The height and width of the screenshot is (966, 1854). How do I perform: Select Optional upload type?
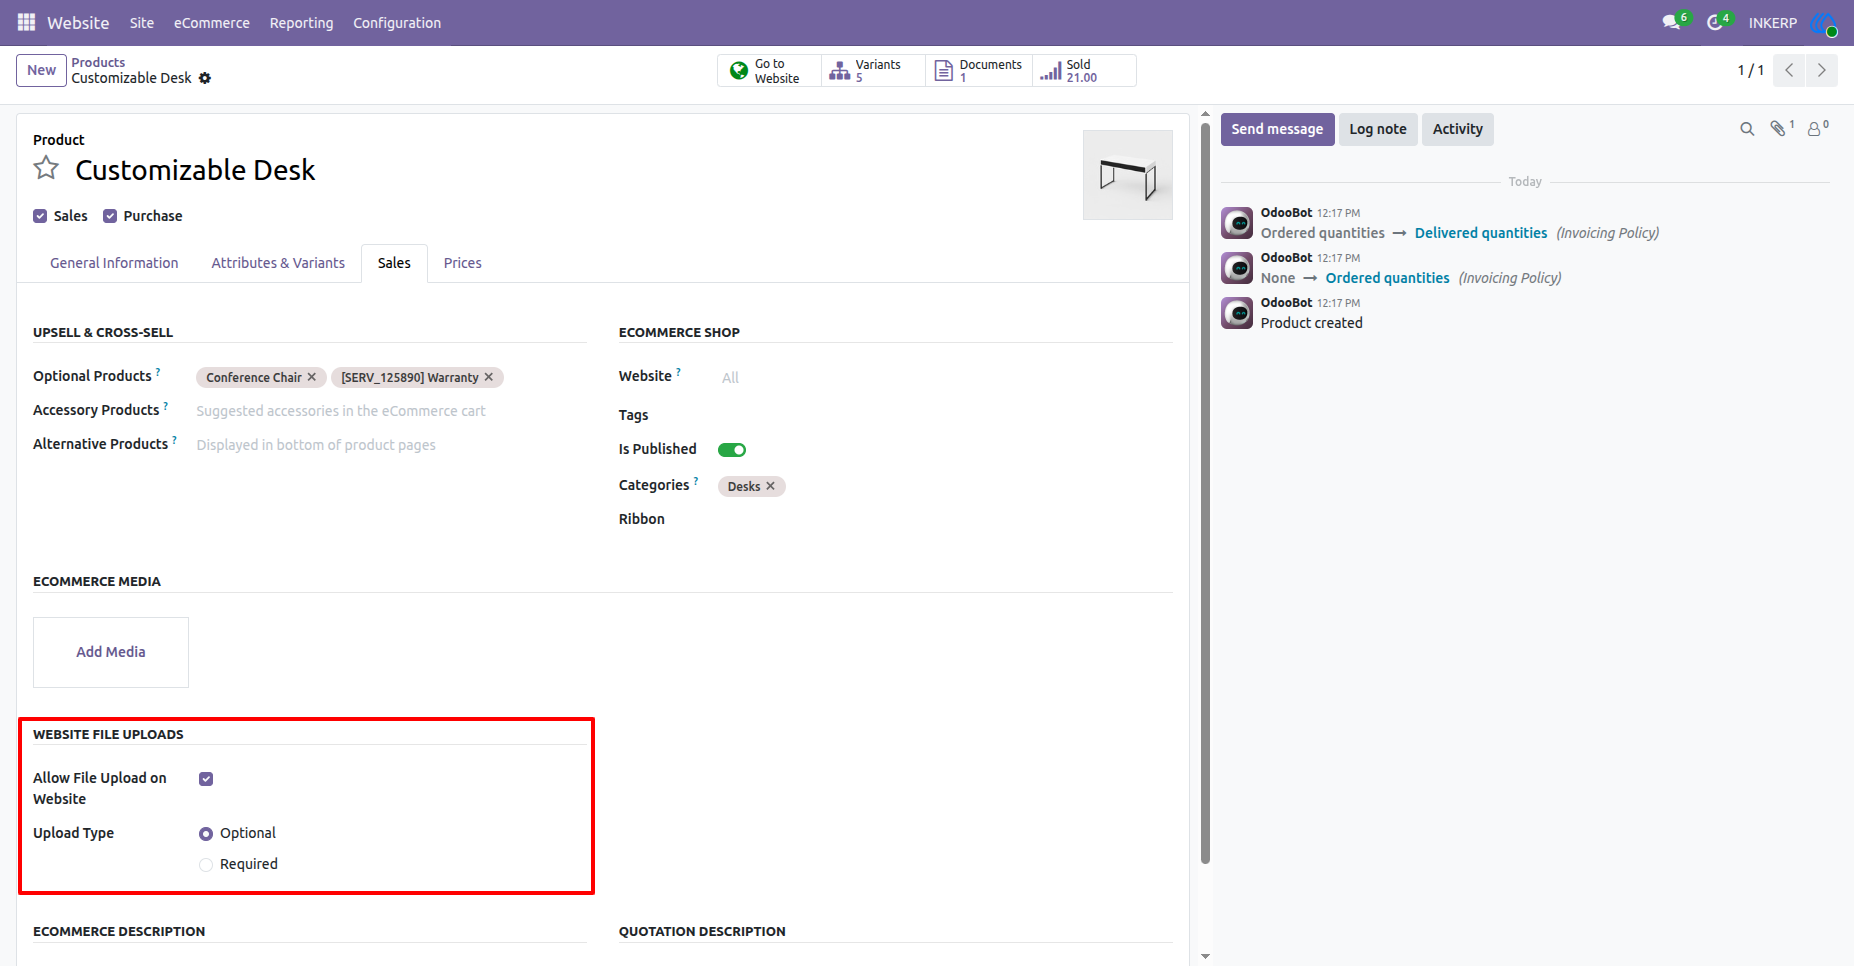click(x=206, y=834)
